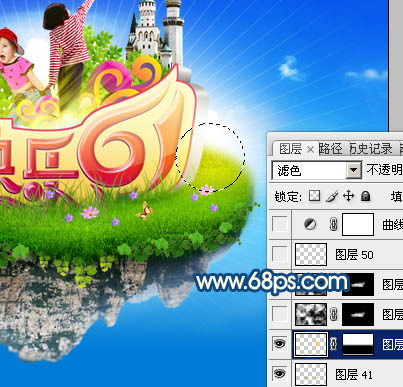Click the chain link on the layer directly above the selected layer
The width and height of the screenshot is (403, 387).
pos(333,314)
